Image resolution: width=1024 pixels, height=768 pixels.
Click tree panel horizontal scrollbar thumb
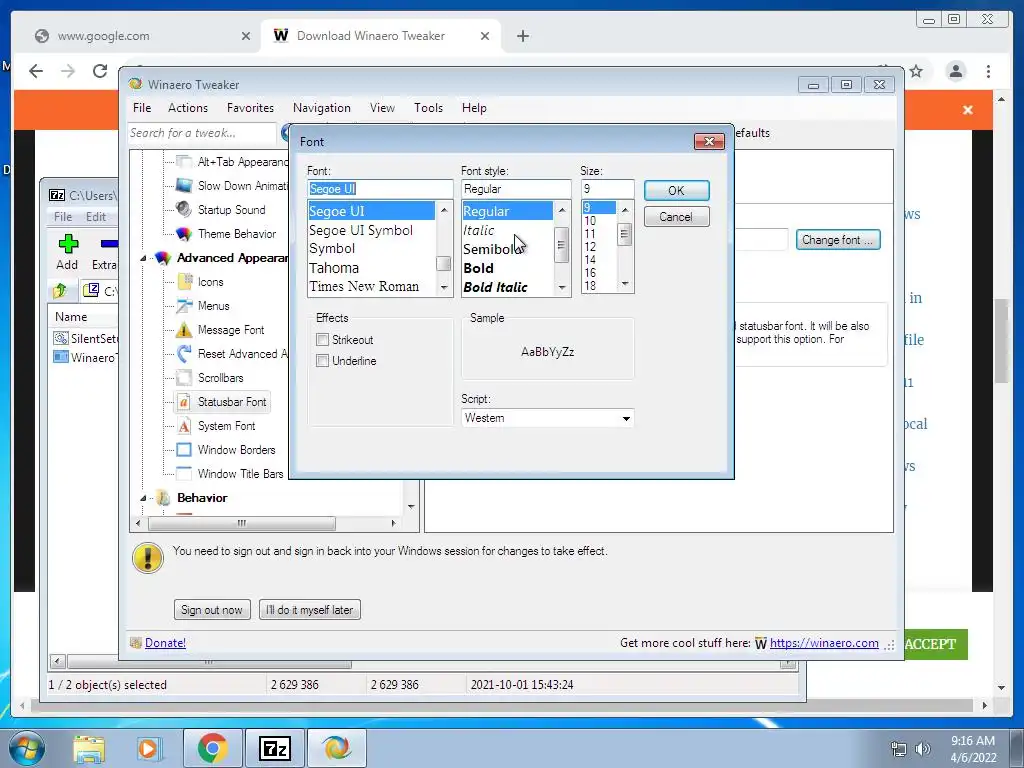coord(242,524)
